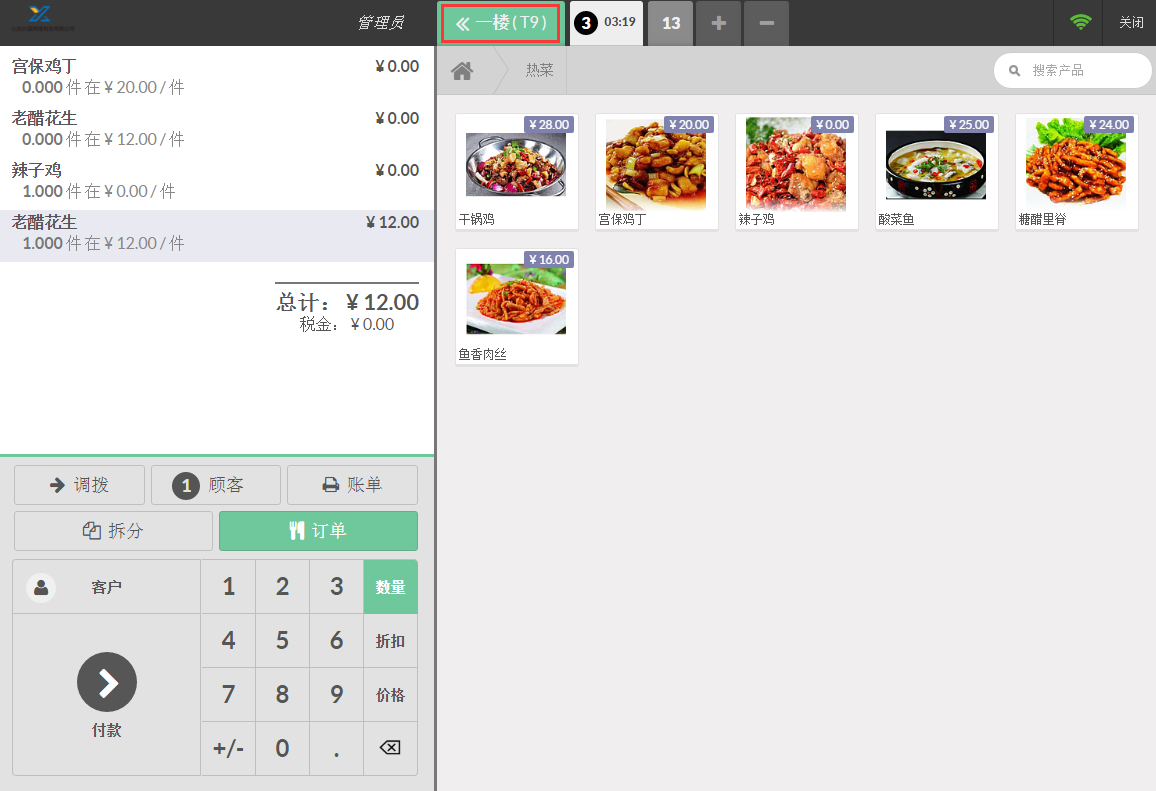Open the customer selection button
1156x791 pixels.
[x=106, y=587]
